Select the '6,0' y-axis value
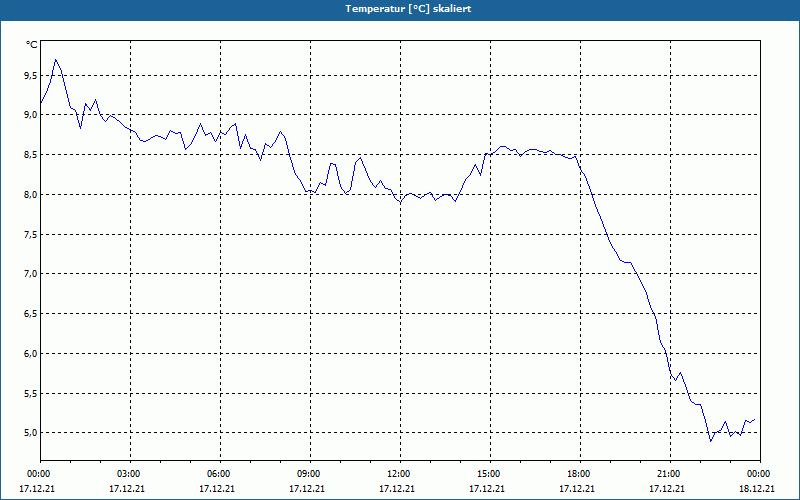The image size is (800, 500). [31, 354]
